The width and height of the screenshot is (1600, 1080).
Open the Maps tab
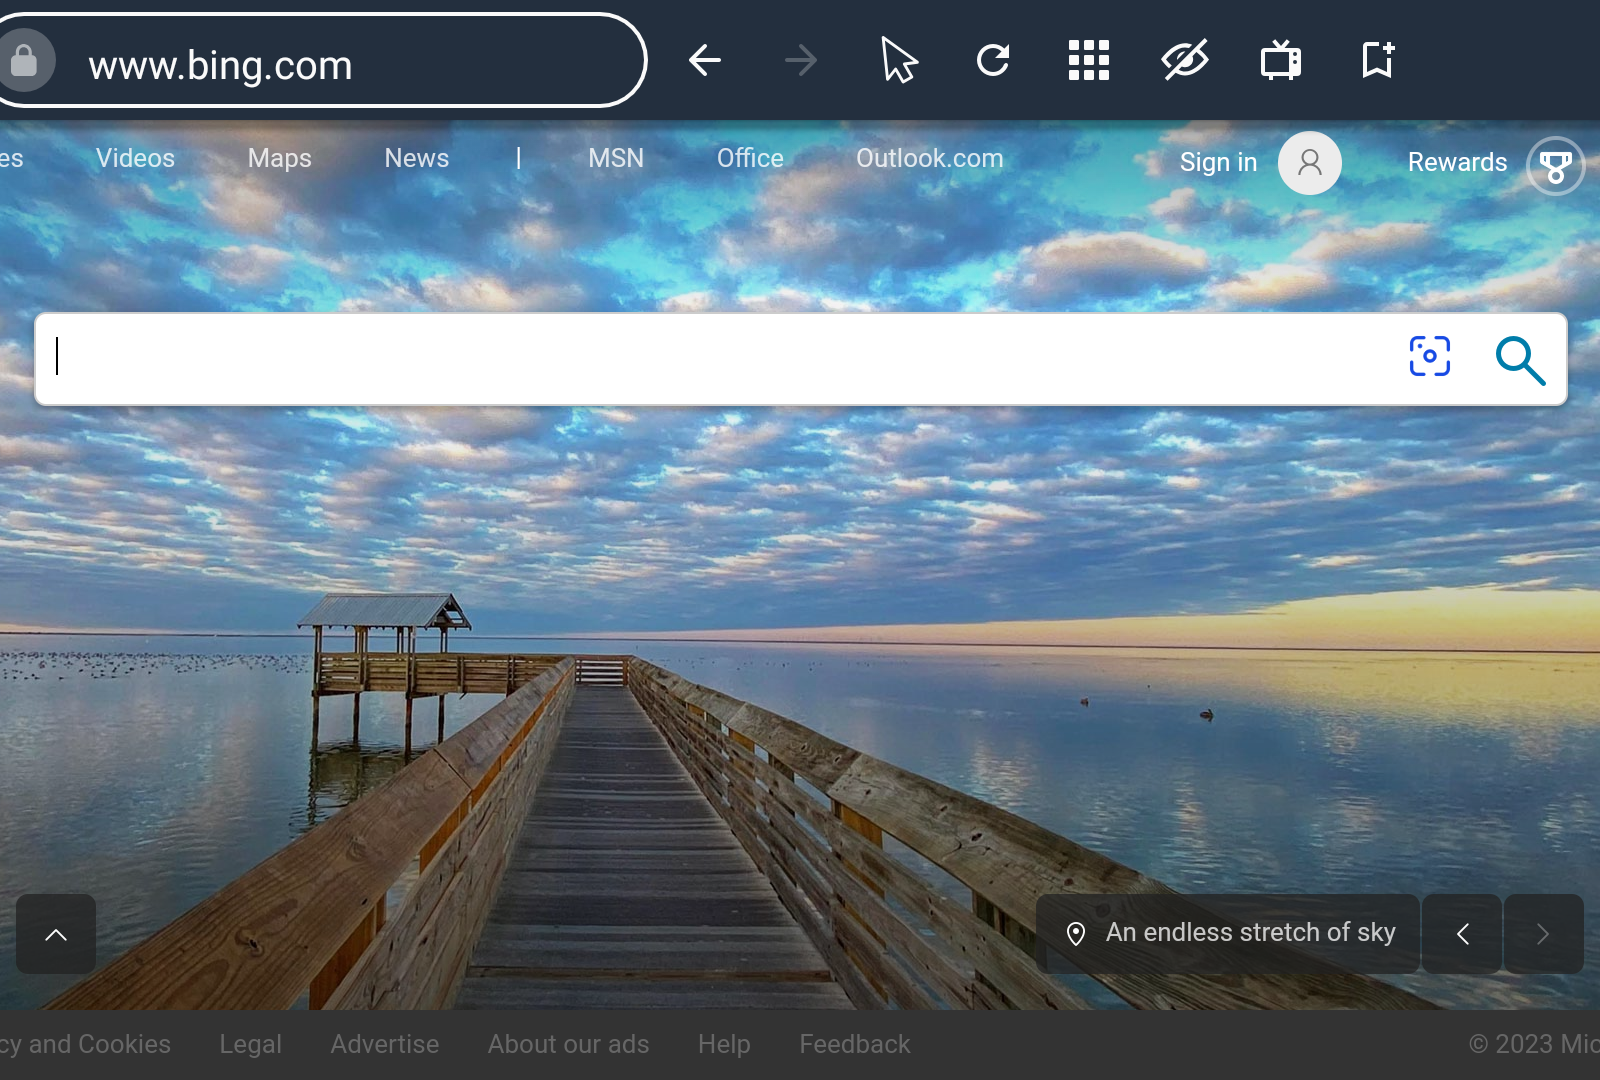279,158
